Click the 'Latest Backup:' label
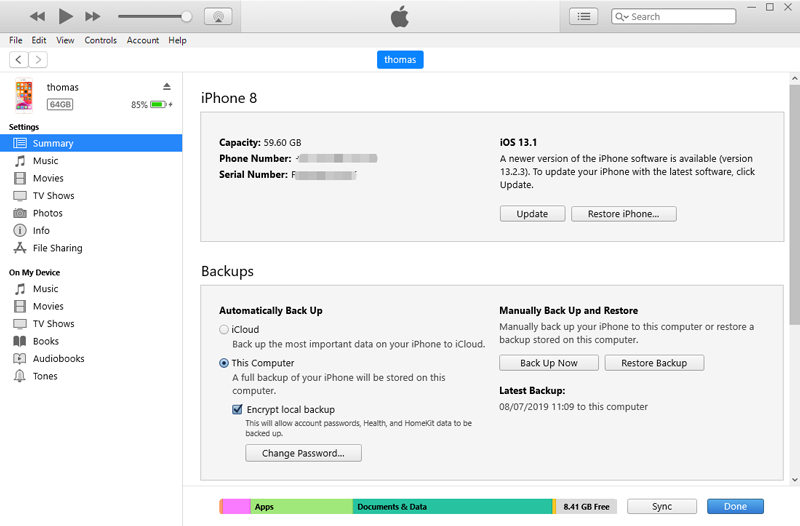 point(532,391)
